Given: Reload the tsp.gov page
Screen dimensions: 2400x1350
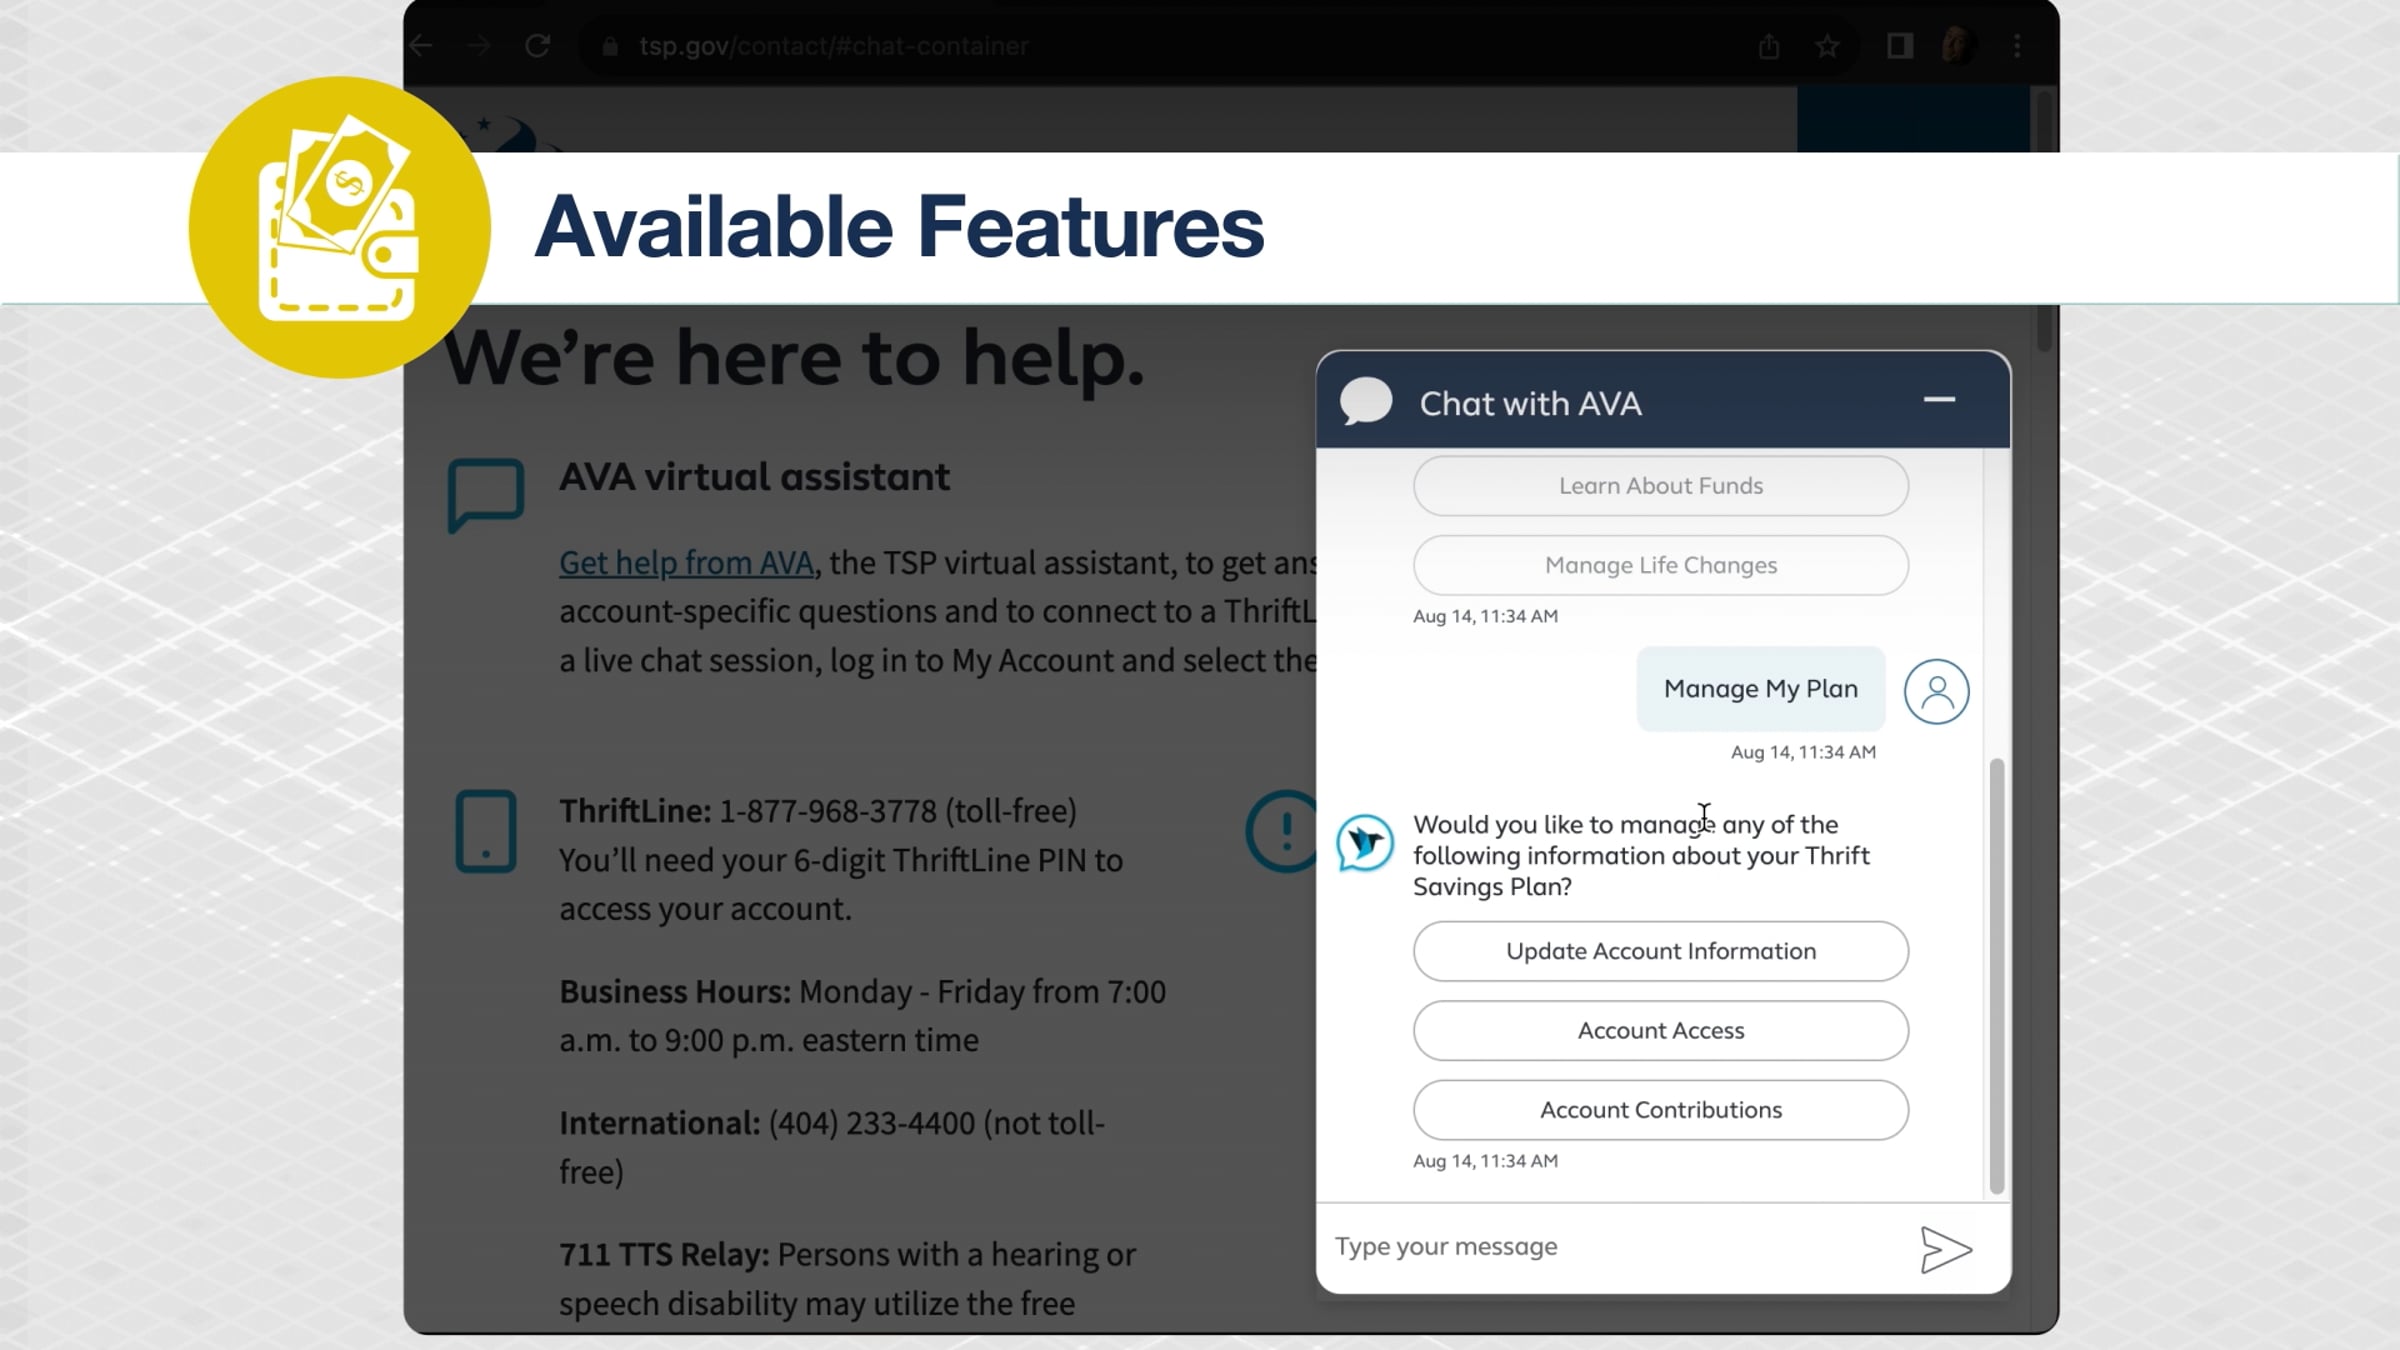Looking at the screenshot, I should point(538,46).
